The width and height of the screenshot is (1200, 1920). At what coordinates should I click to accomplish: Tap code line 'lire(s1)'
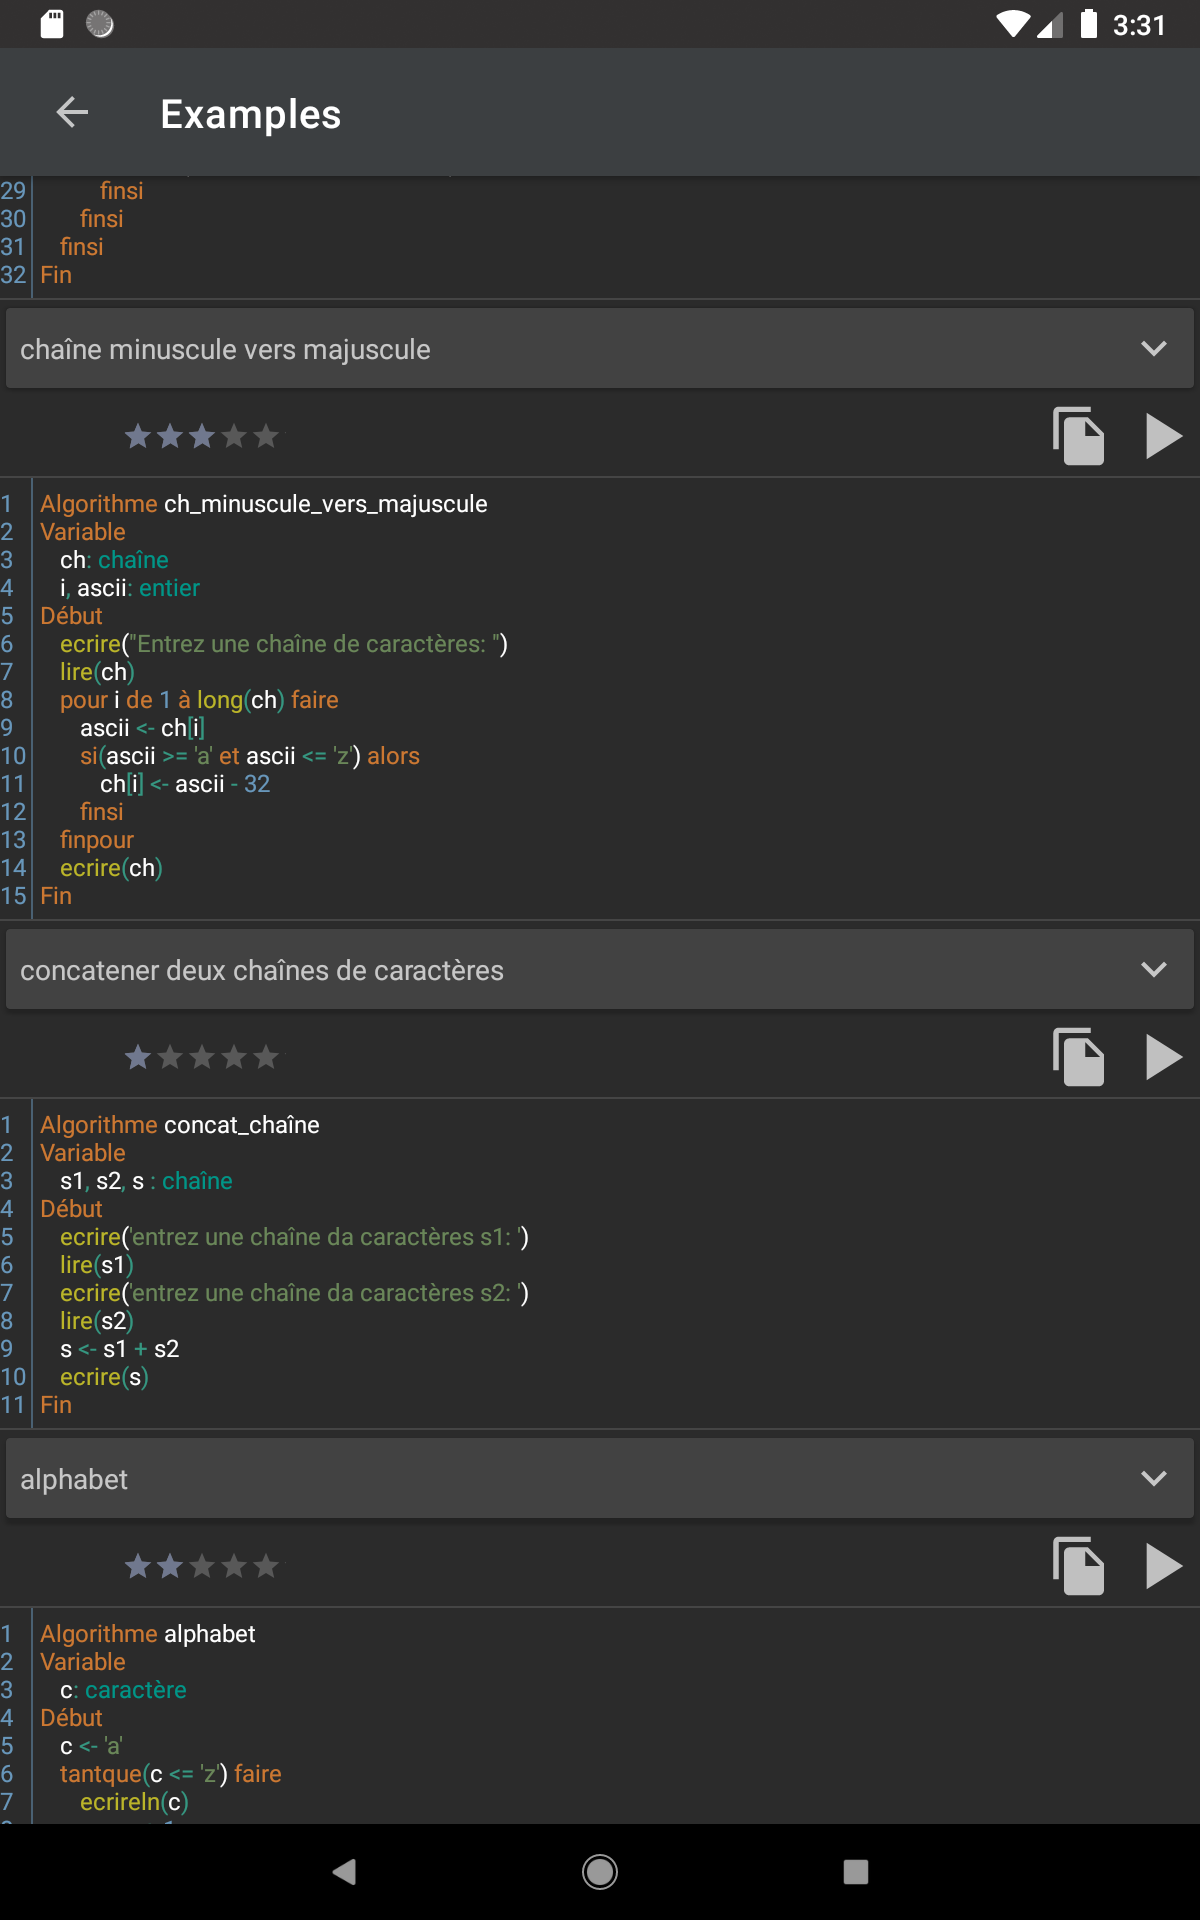click(97, 1265)
